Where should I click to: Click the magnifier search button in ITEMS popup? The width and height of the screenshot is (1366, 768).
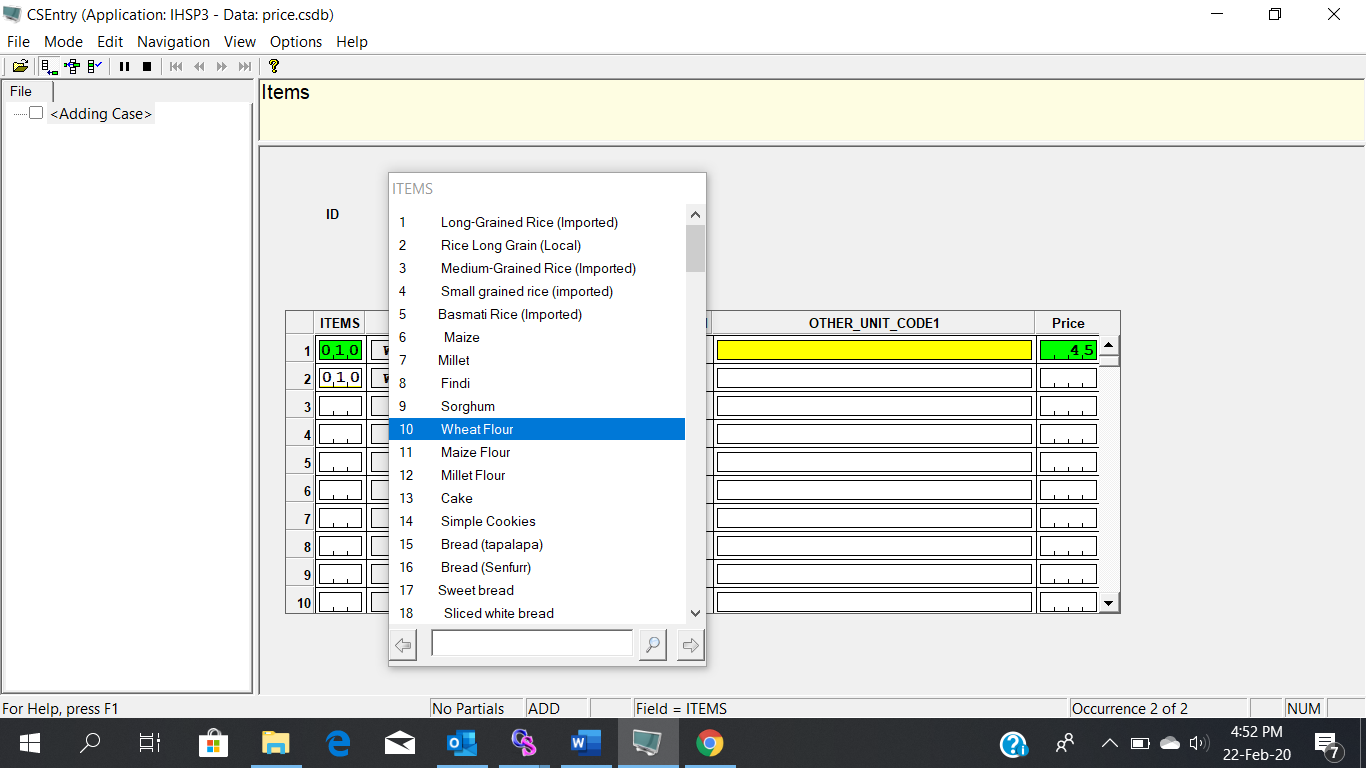click(x=653, y=645)
